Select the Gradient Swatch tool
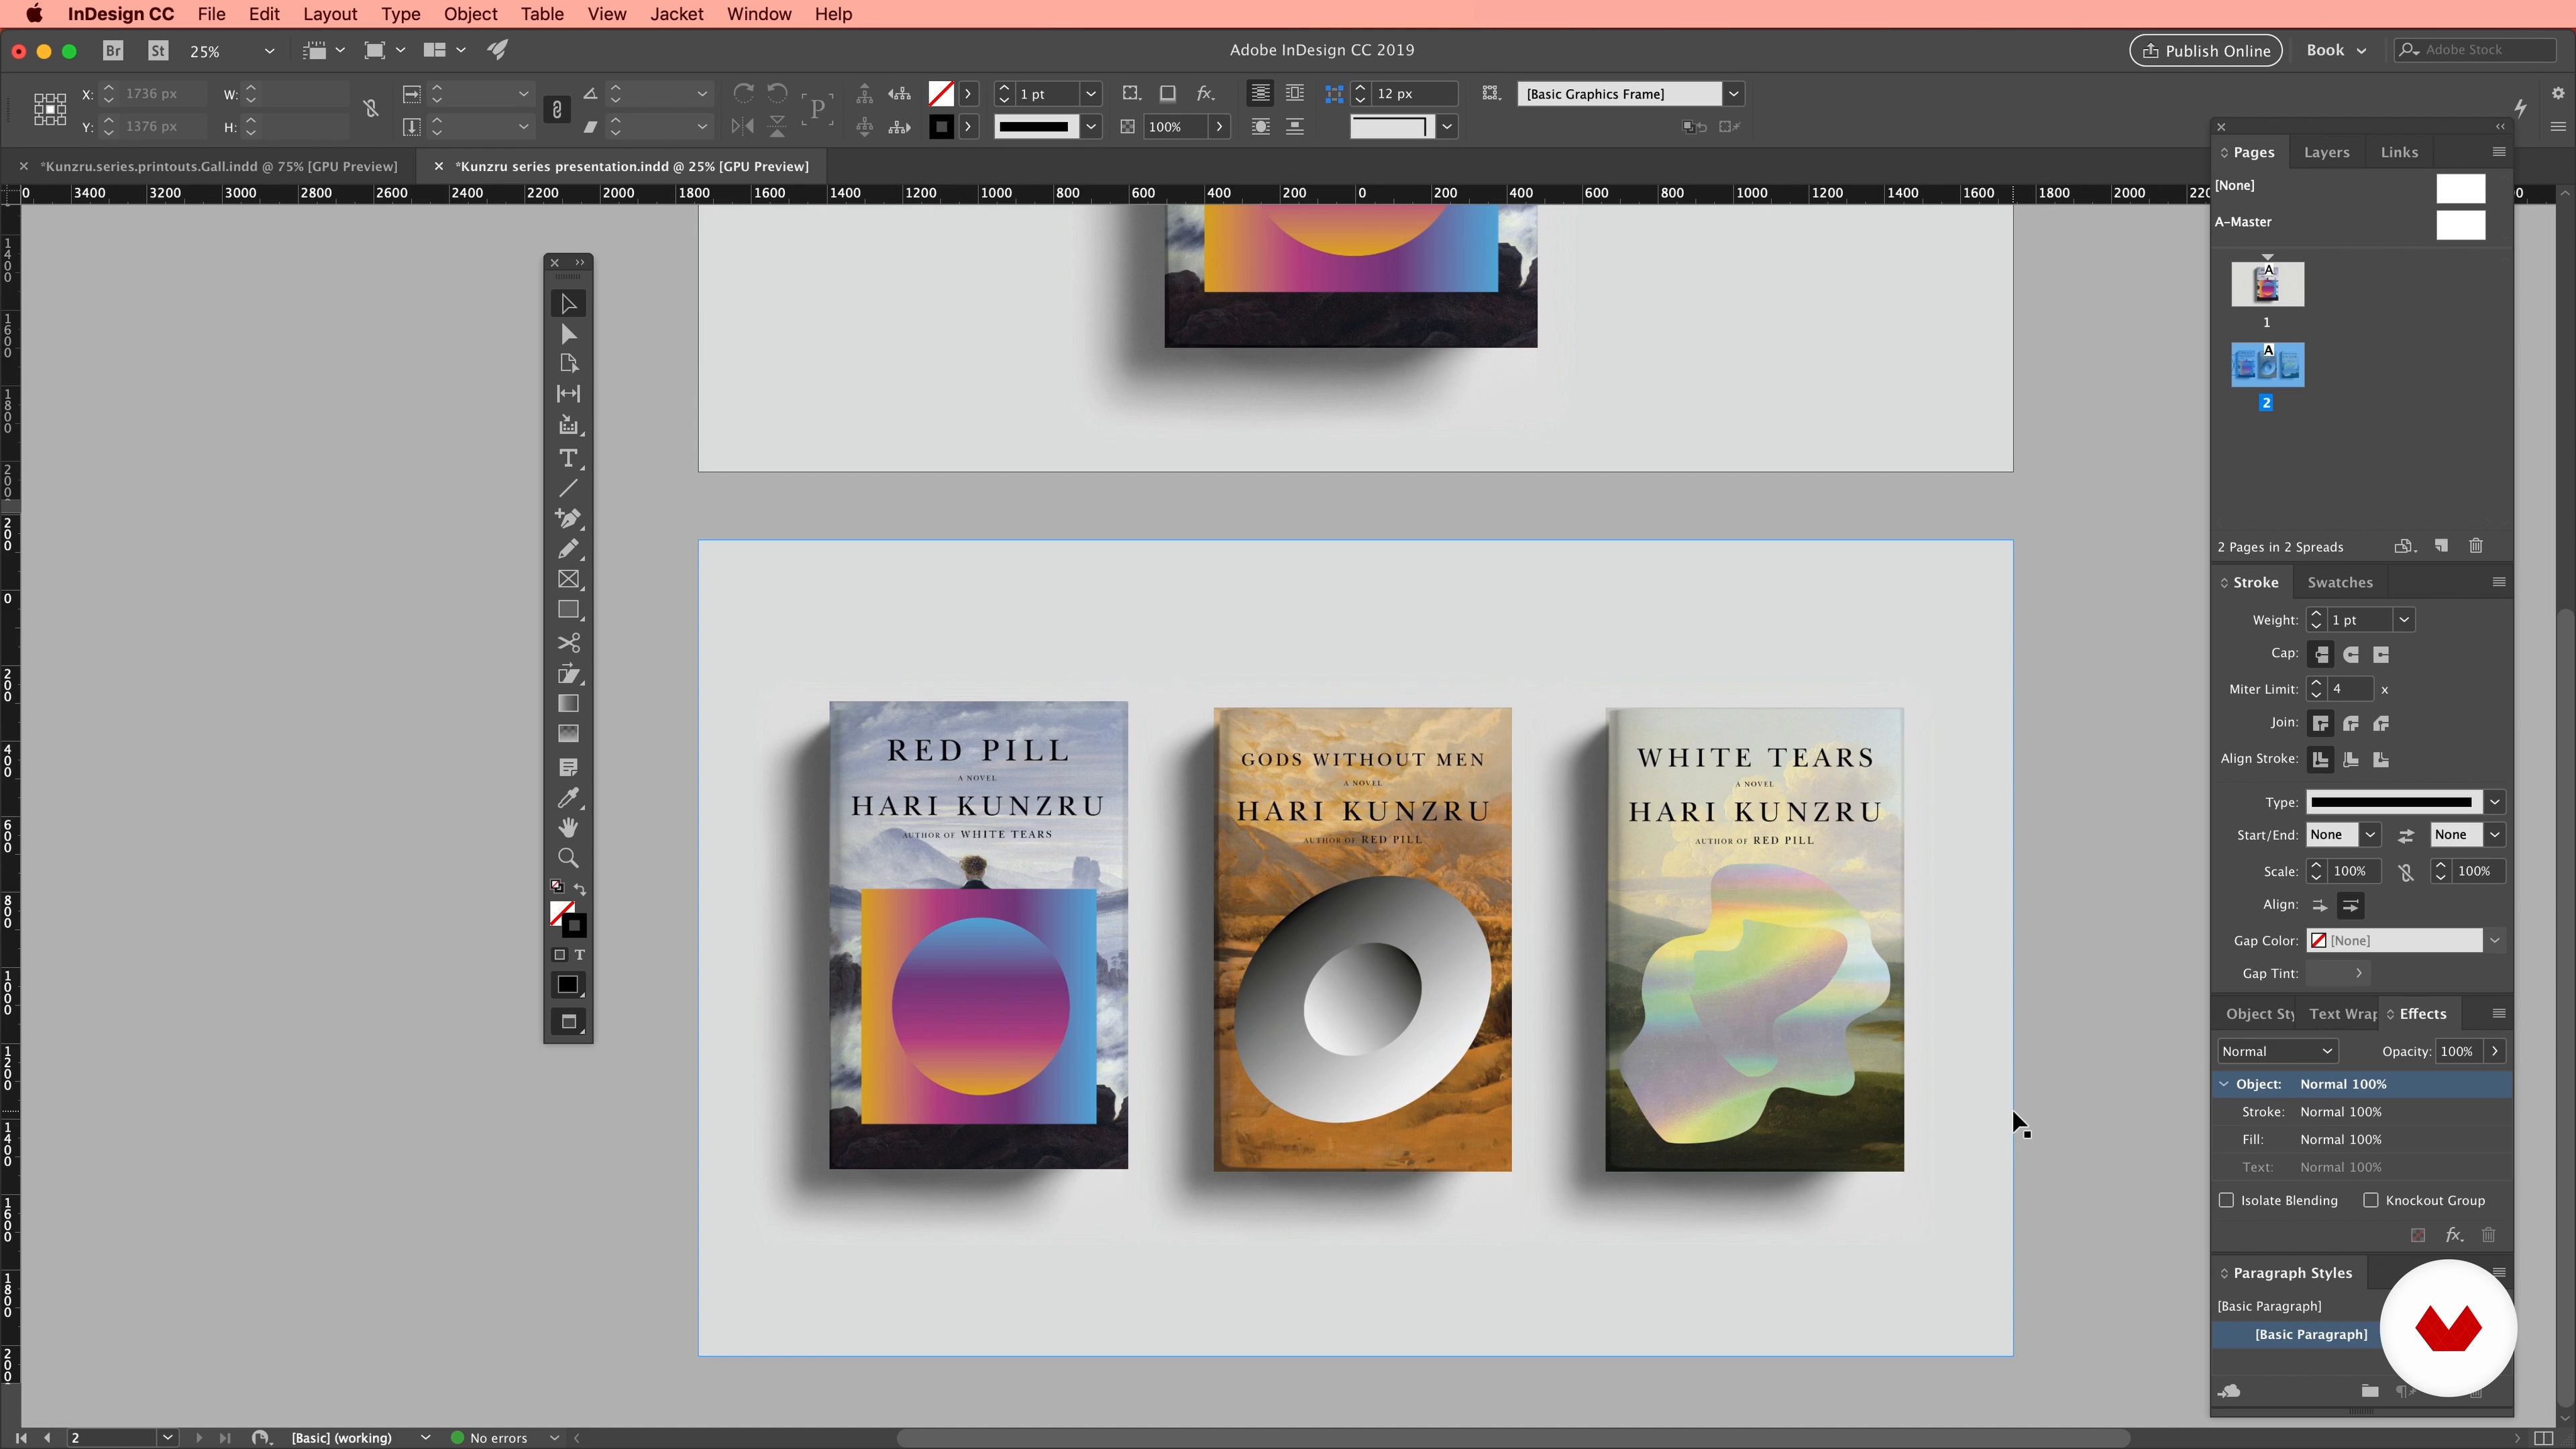 [x=568, y=704]
